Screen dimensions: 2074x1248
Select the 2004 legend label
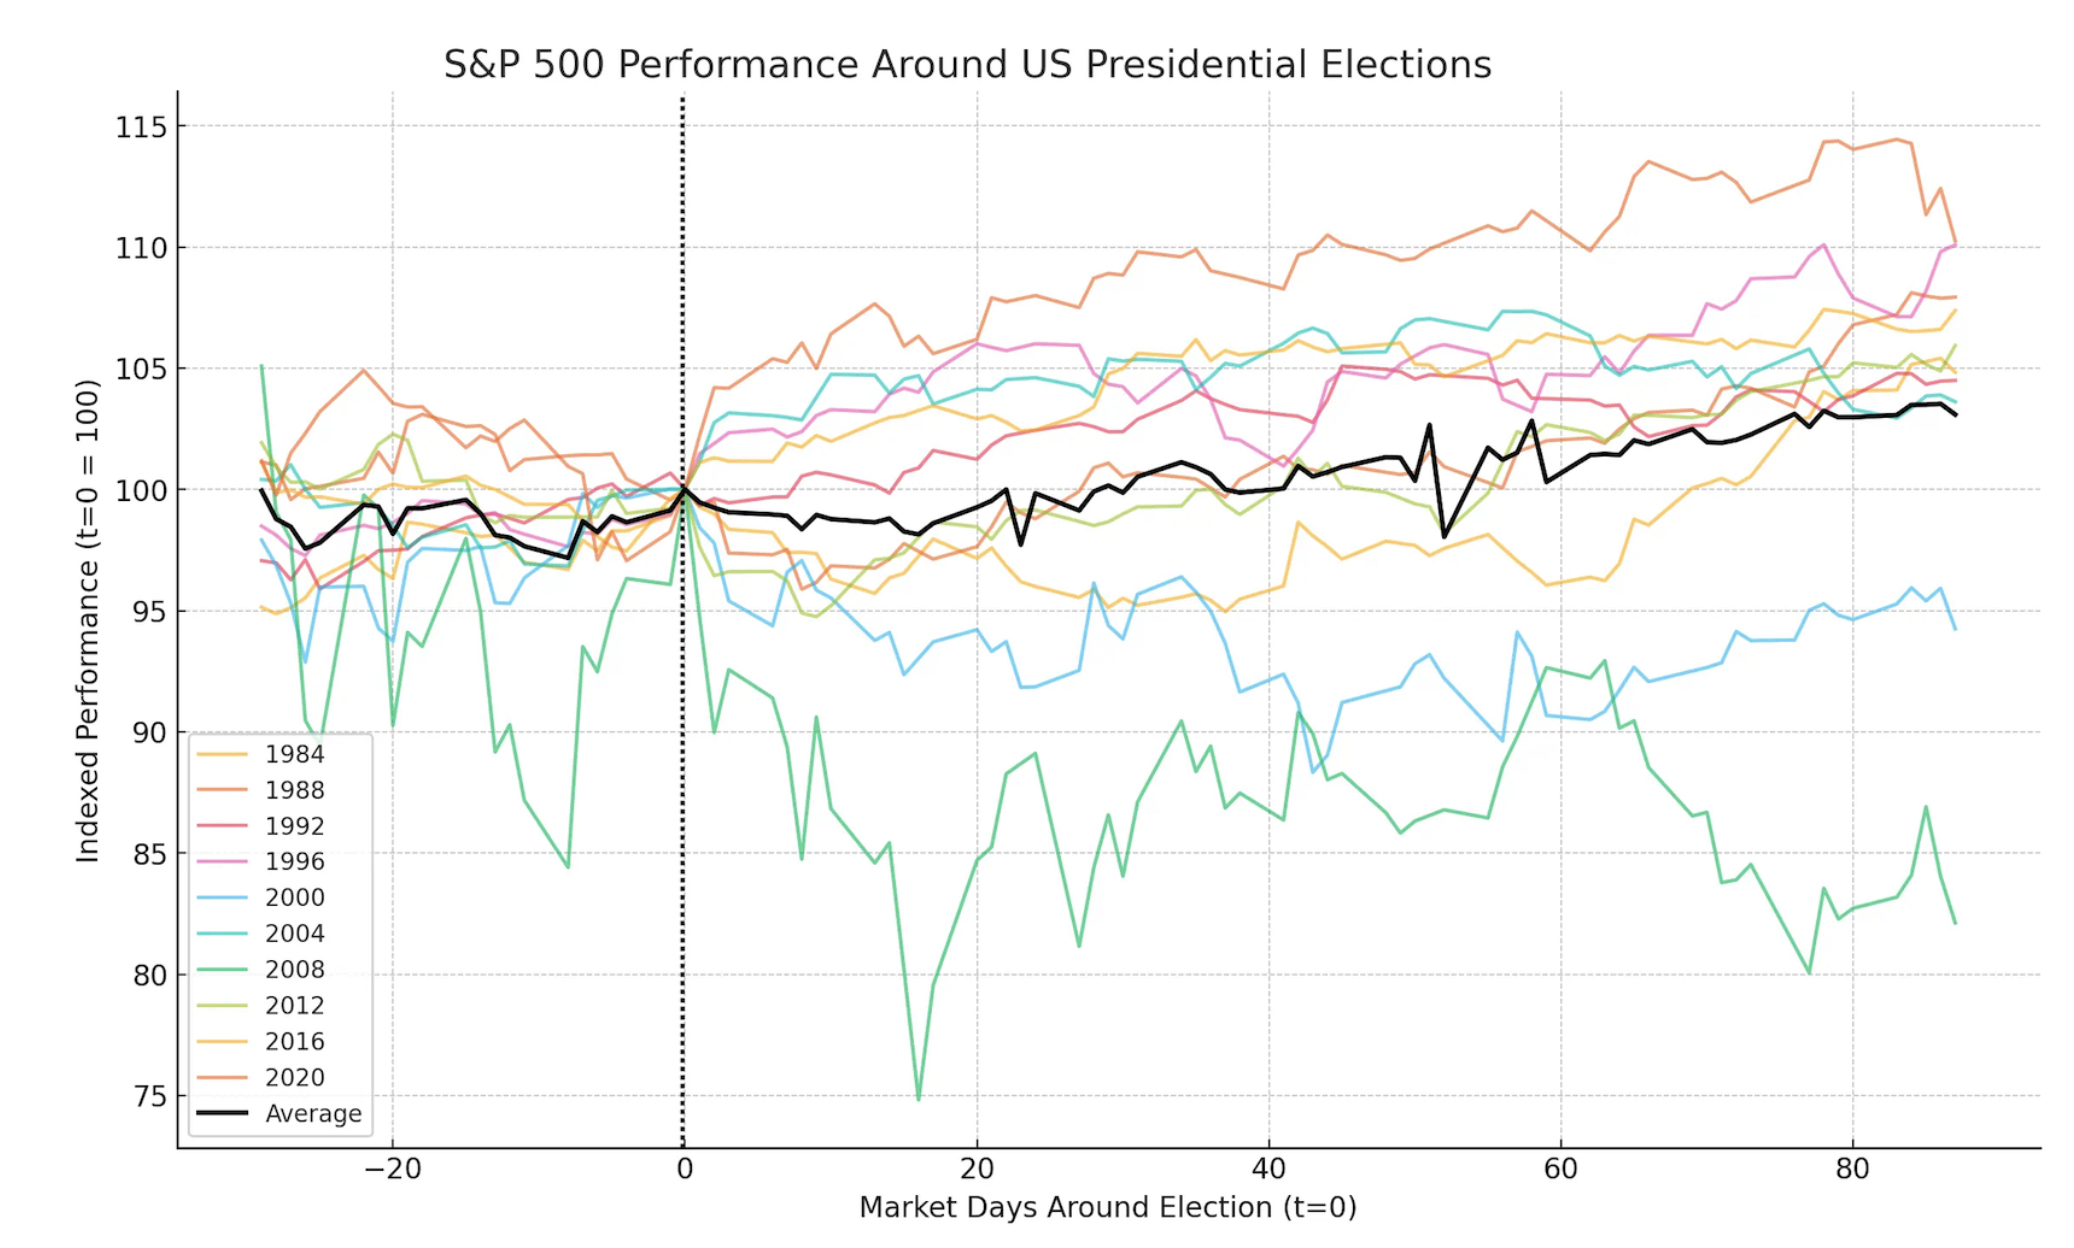coord(295,933)
